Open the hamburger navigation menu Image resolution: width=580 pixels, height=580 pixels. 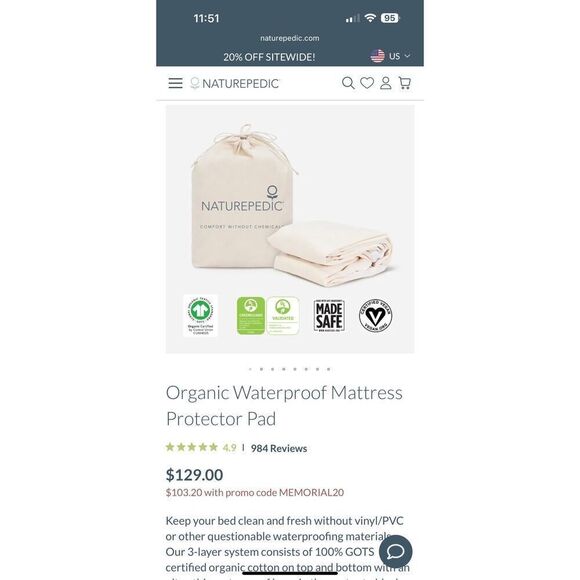tap(175, 83)
